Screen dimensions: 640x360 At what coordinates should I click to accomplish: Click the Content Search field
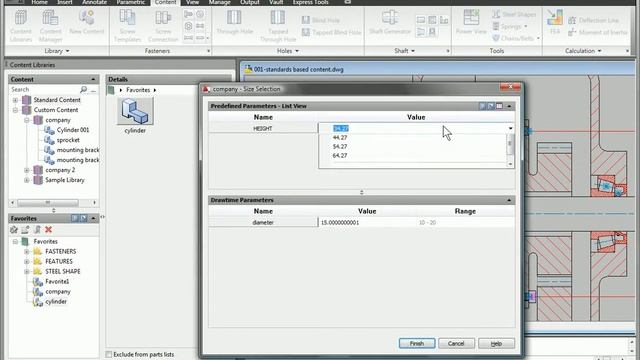pyautogui.click(x=44, y=89)
